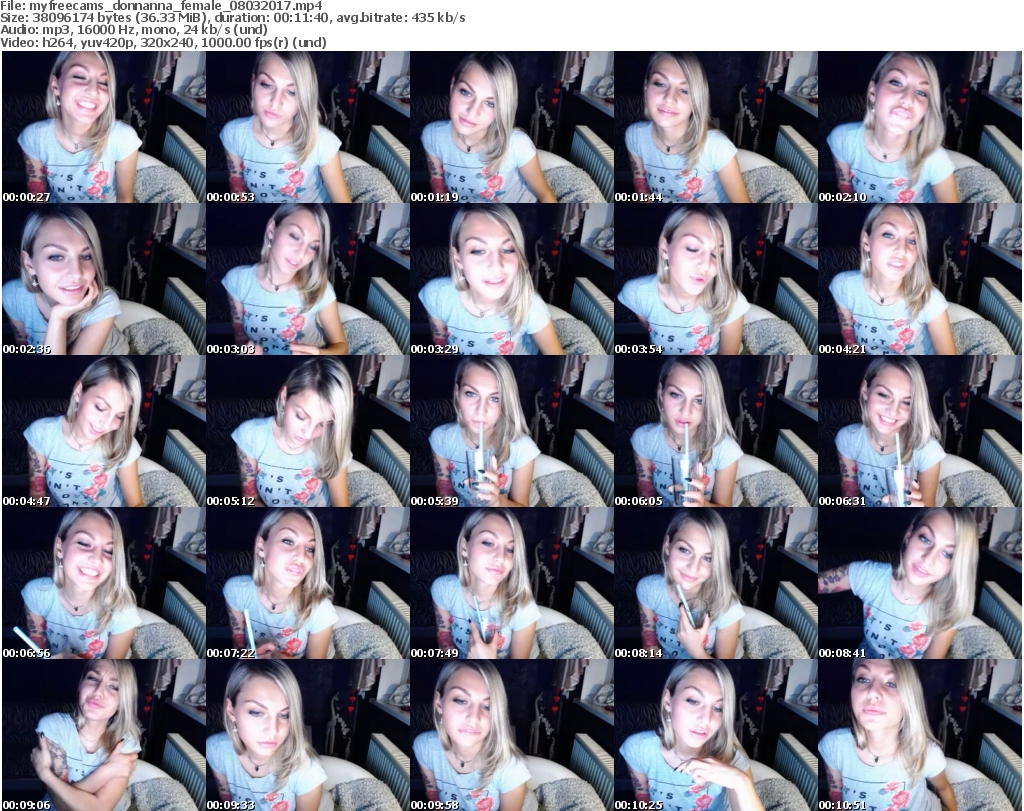Click the frame labeled 00:08:14
The height and width of the screenshot is (811, 1024).
tap(716, 583)
